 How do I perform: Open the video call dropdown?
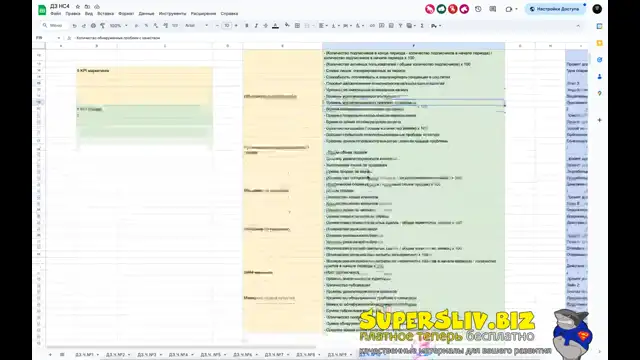coord(516,9)
